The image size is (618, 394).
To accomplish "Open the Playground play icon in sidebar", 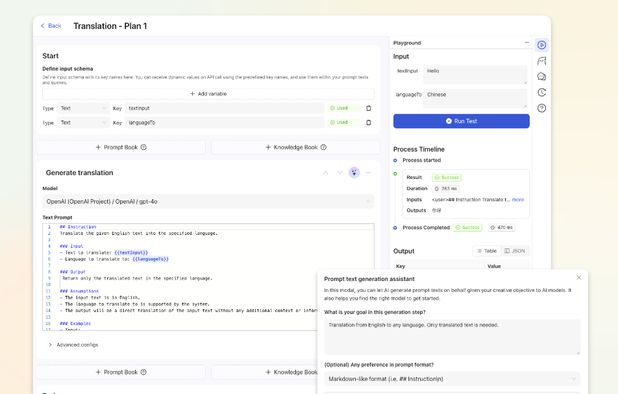I will [x=542, y=45].
